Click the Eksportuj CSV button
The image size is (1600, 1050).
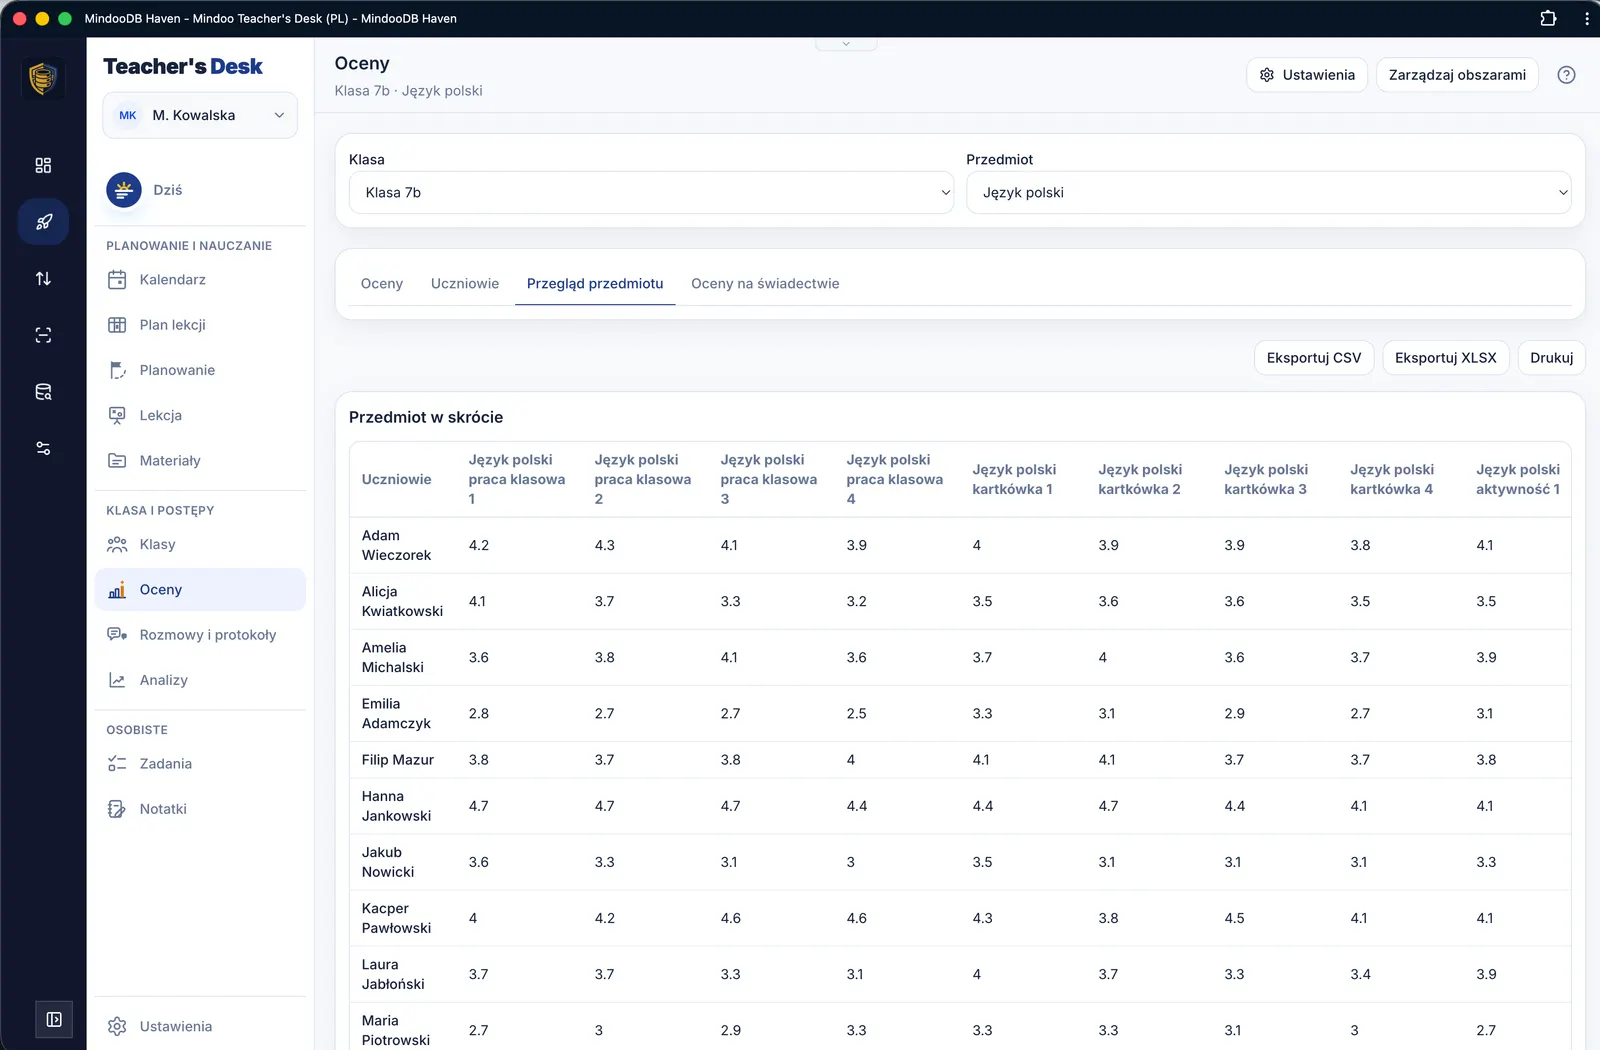pos(1314,358)
